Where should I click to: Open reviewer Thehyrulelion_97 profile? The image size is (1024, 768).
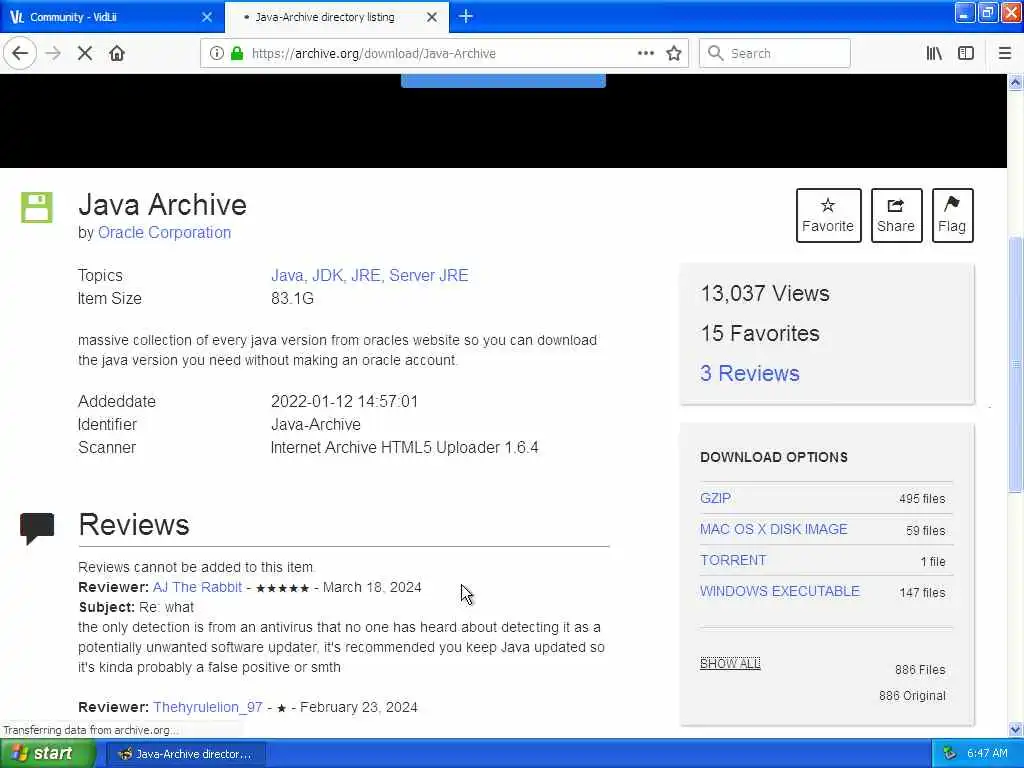coord(208,707)
